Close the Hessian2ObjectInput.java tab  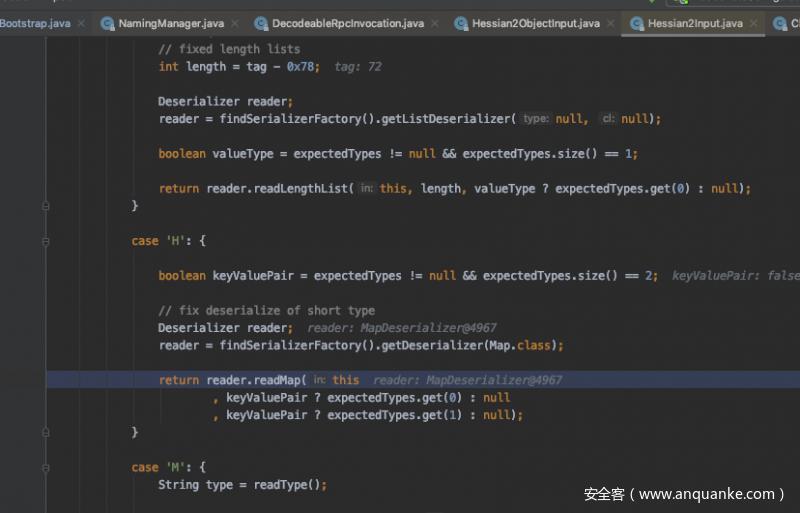click(609, 23)
